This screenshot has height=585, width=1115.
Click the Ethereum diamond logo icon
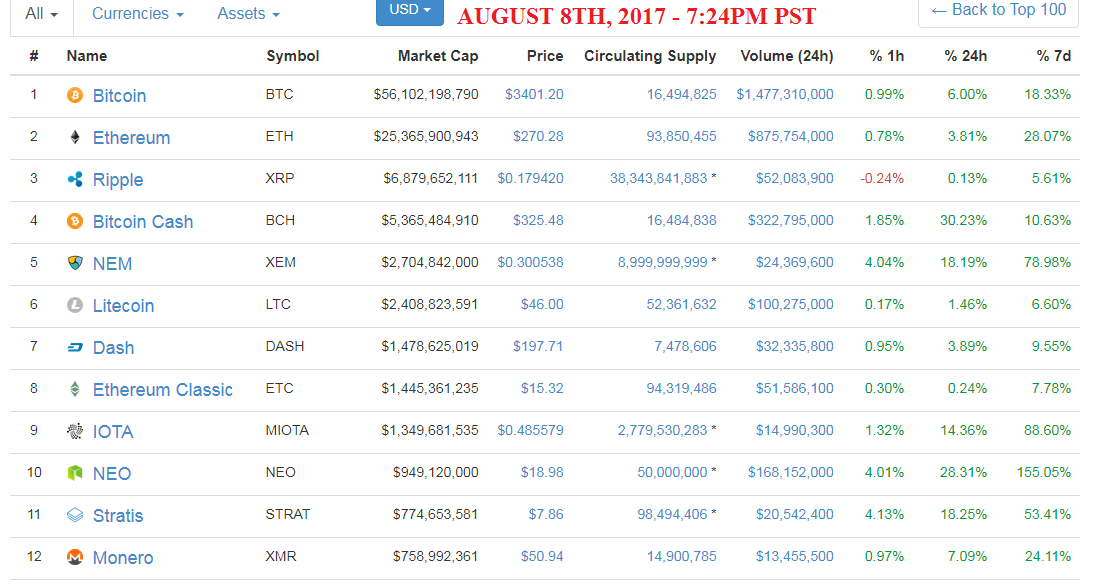75,137
